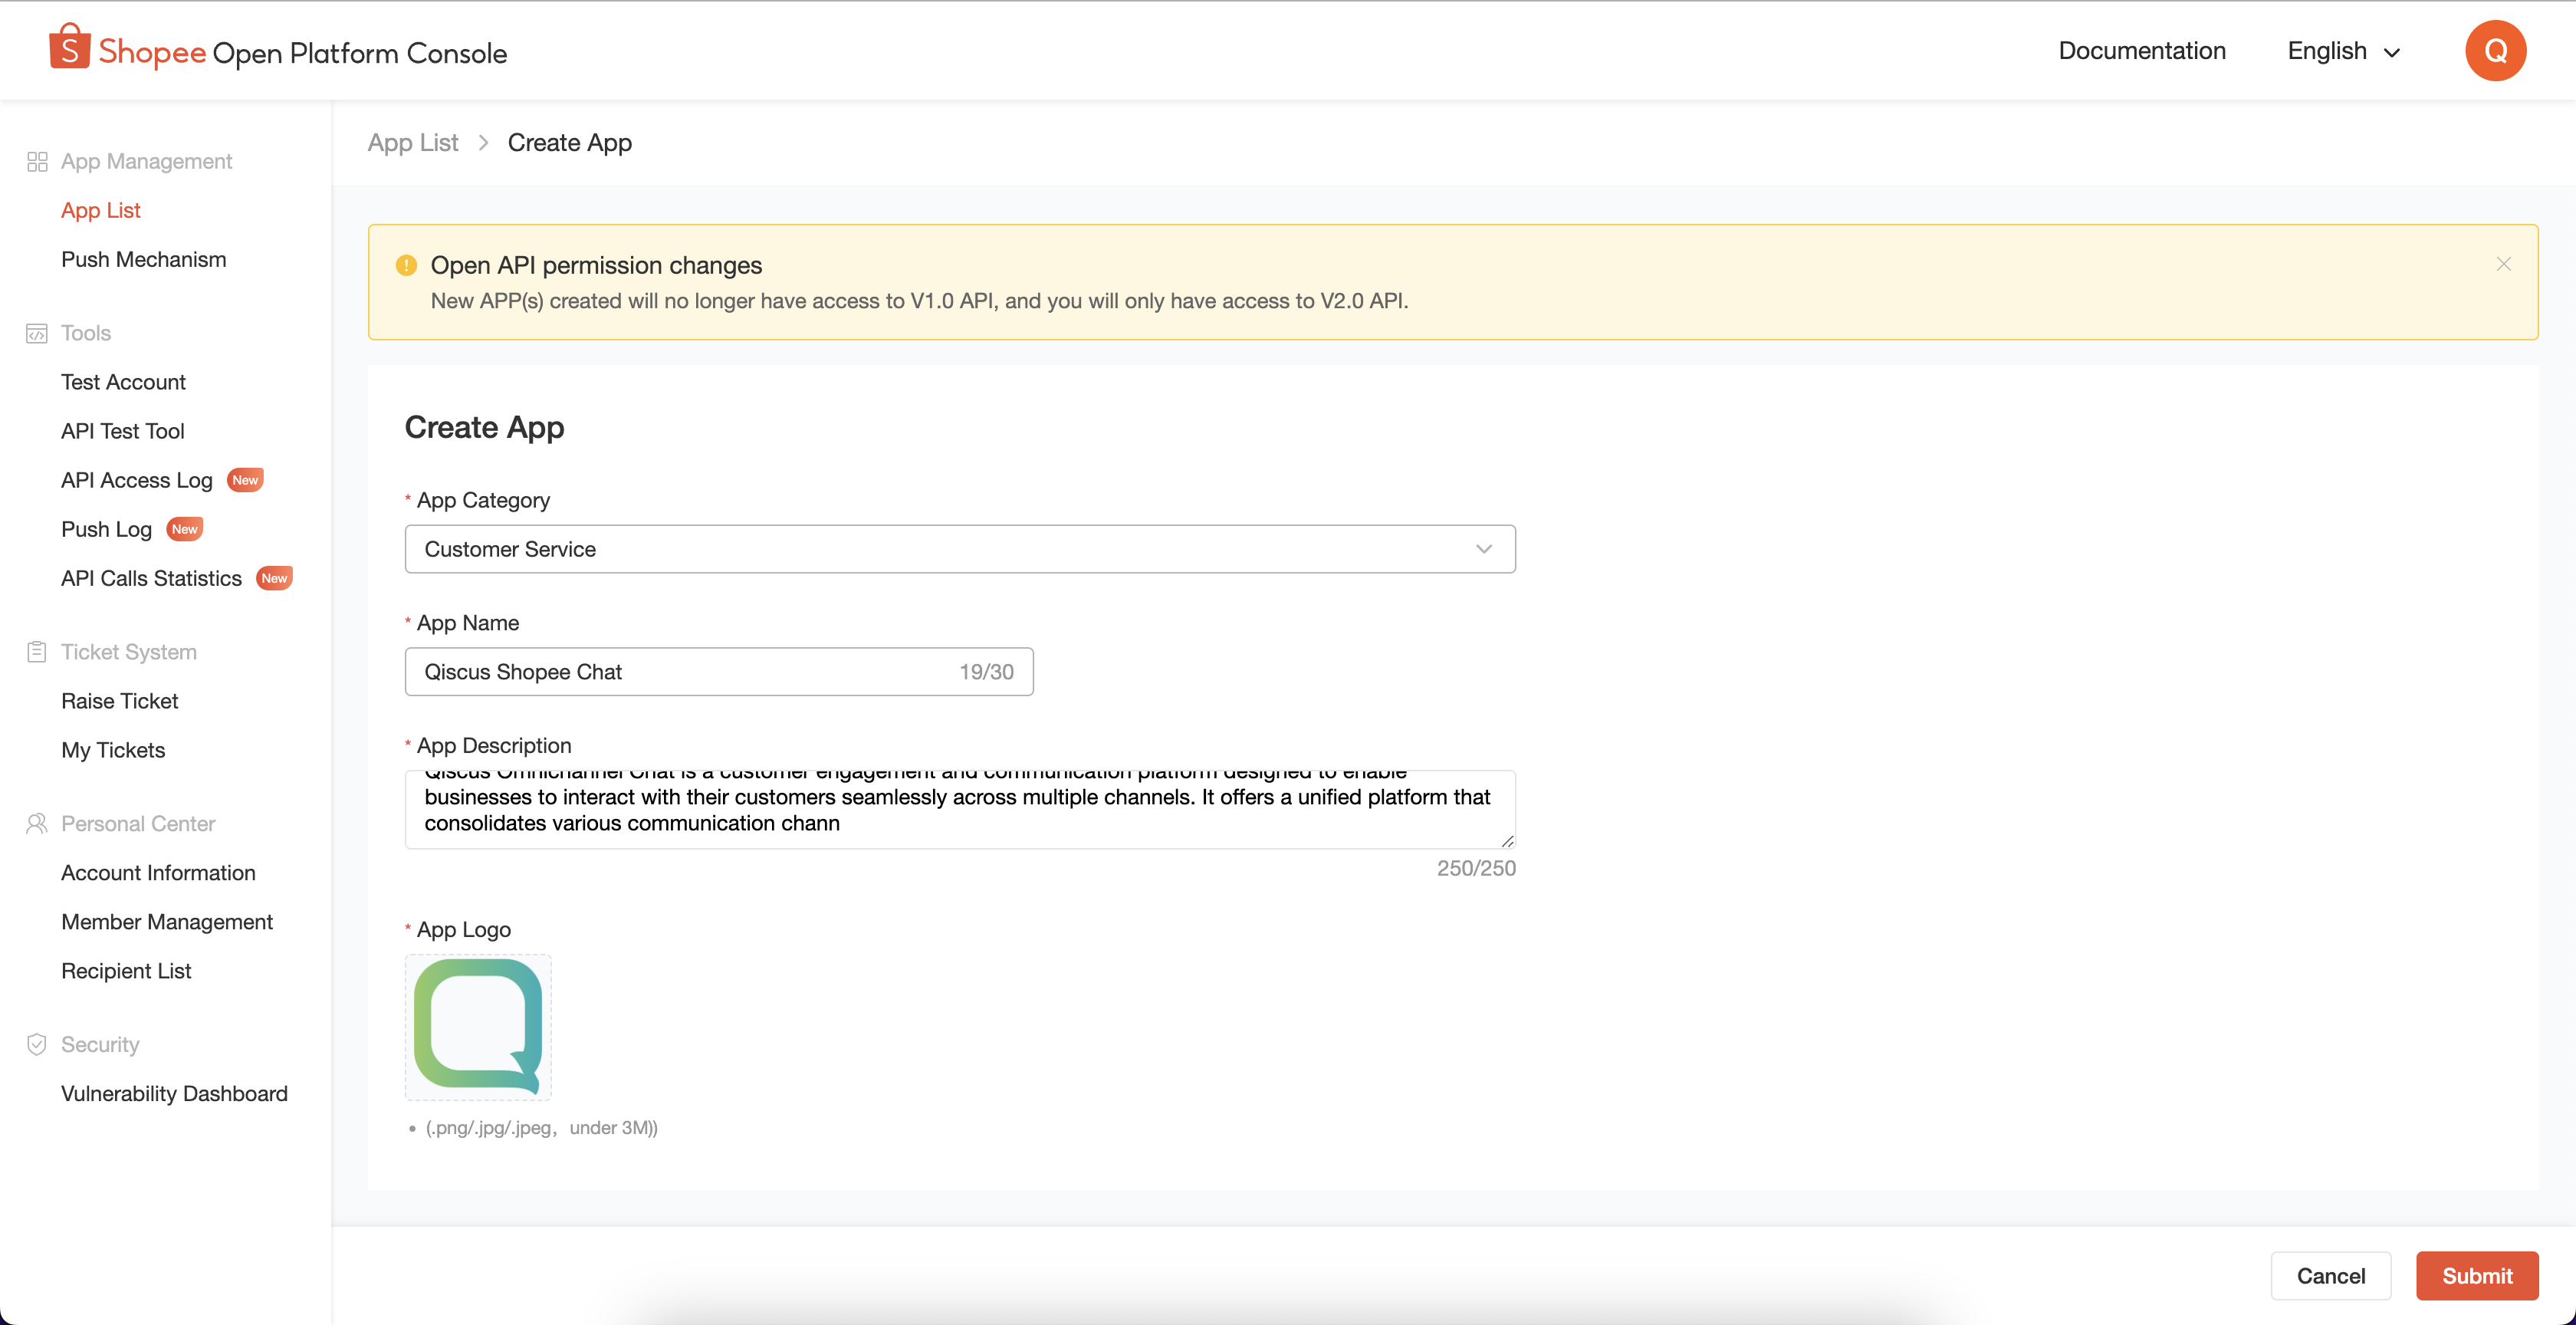The height and width of the screenshot is (1325, 2576).
Task: Click the App Management grid icon
Action: (37, 162)
